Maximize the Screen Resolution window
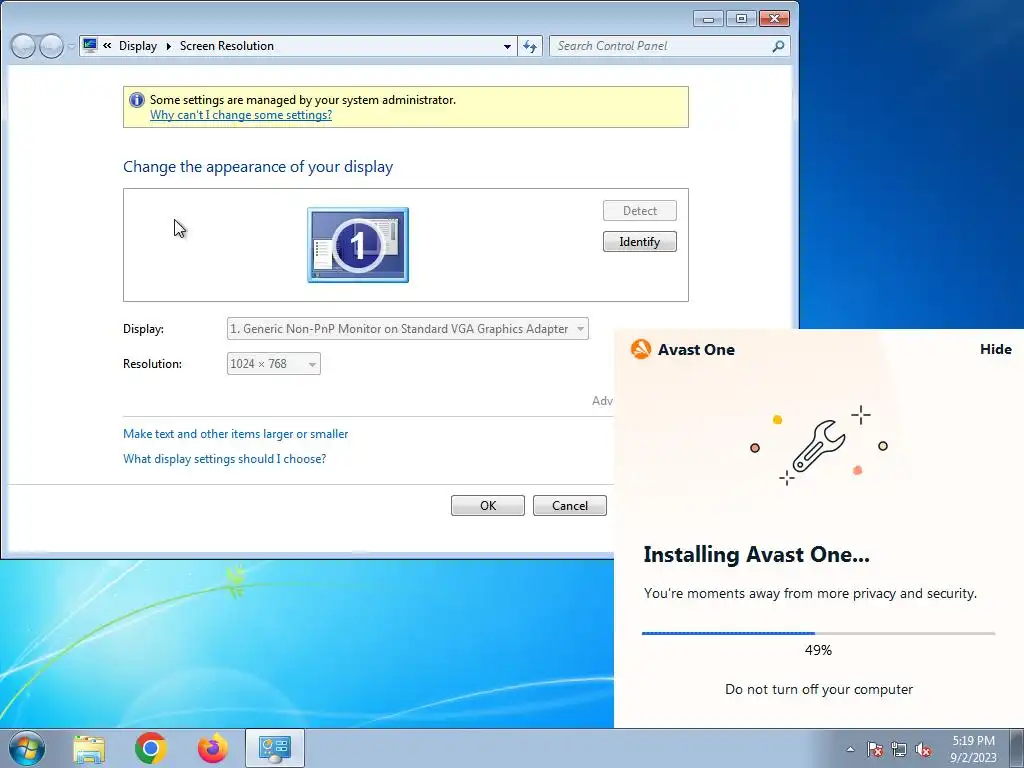 point(741,18)
